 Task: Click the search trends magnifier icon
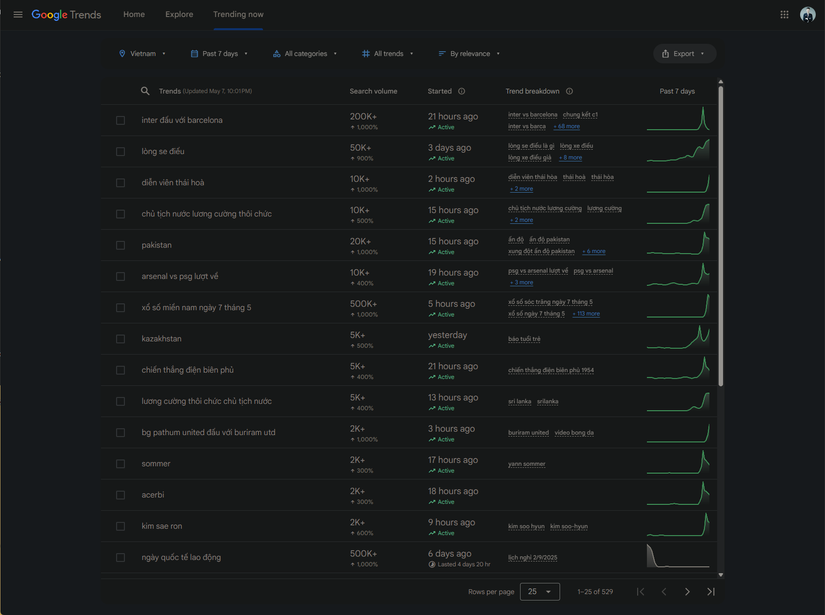click(x=145, y=91)
